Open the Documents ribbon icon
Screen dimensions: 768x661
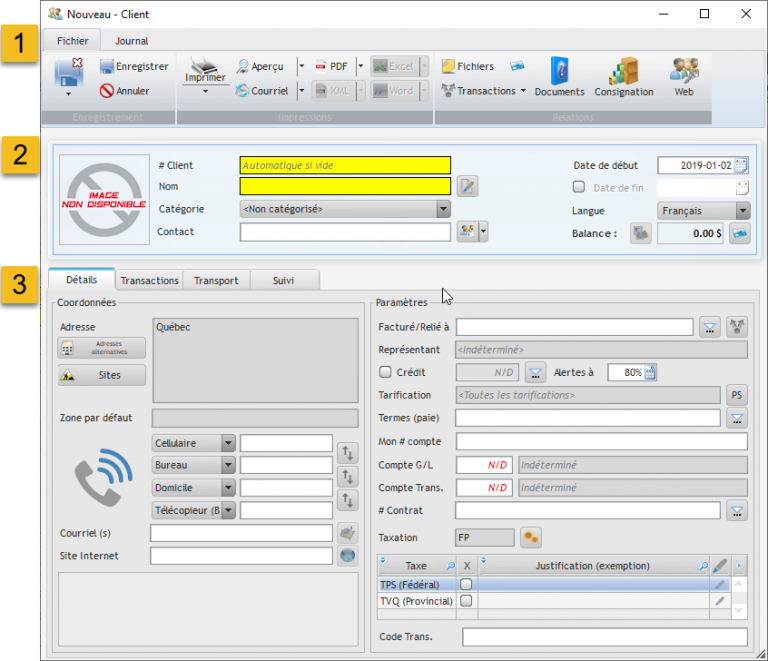[559, 77]
